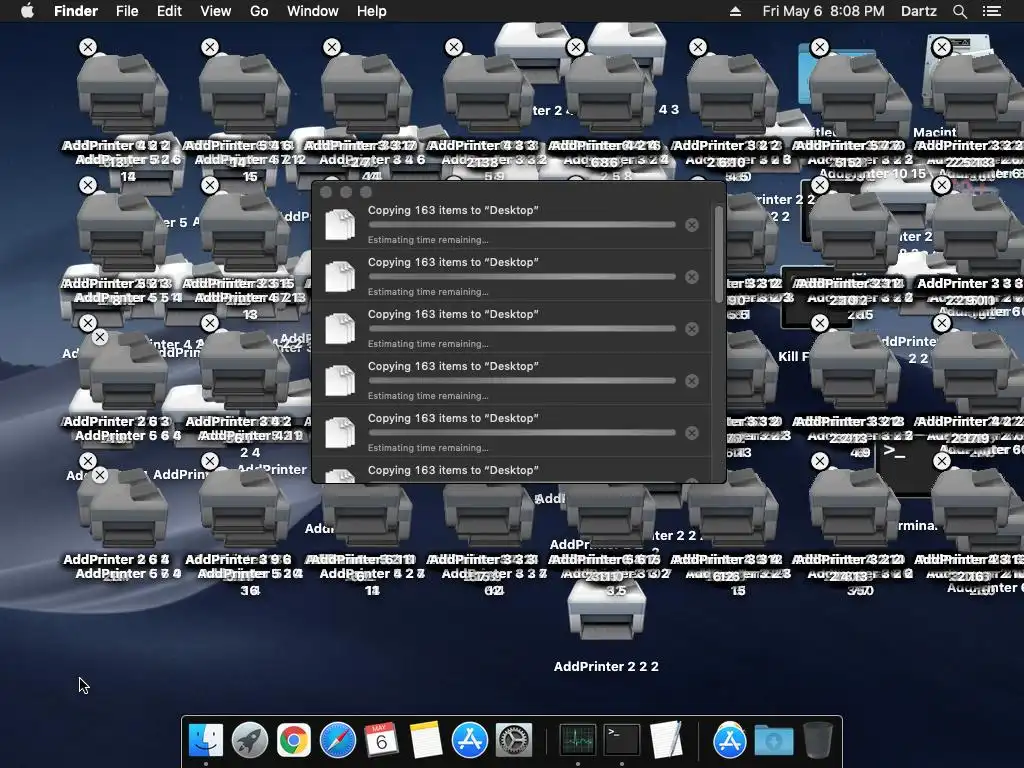Image resolution: width=1024 pixels, height=768 pixels.
Task: Click the copy dialog vertical scrollbar
Action: 719,255
